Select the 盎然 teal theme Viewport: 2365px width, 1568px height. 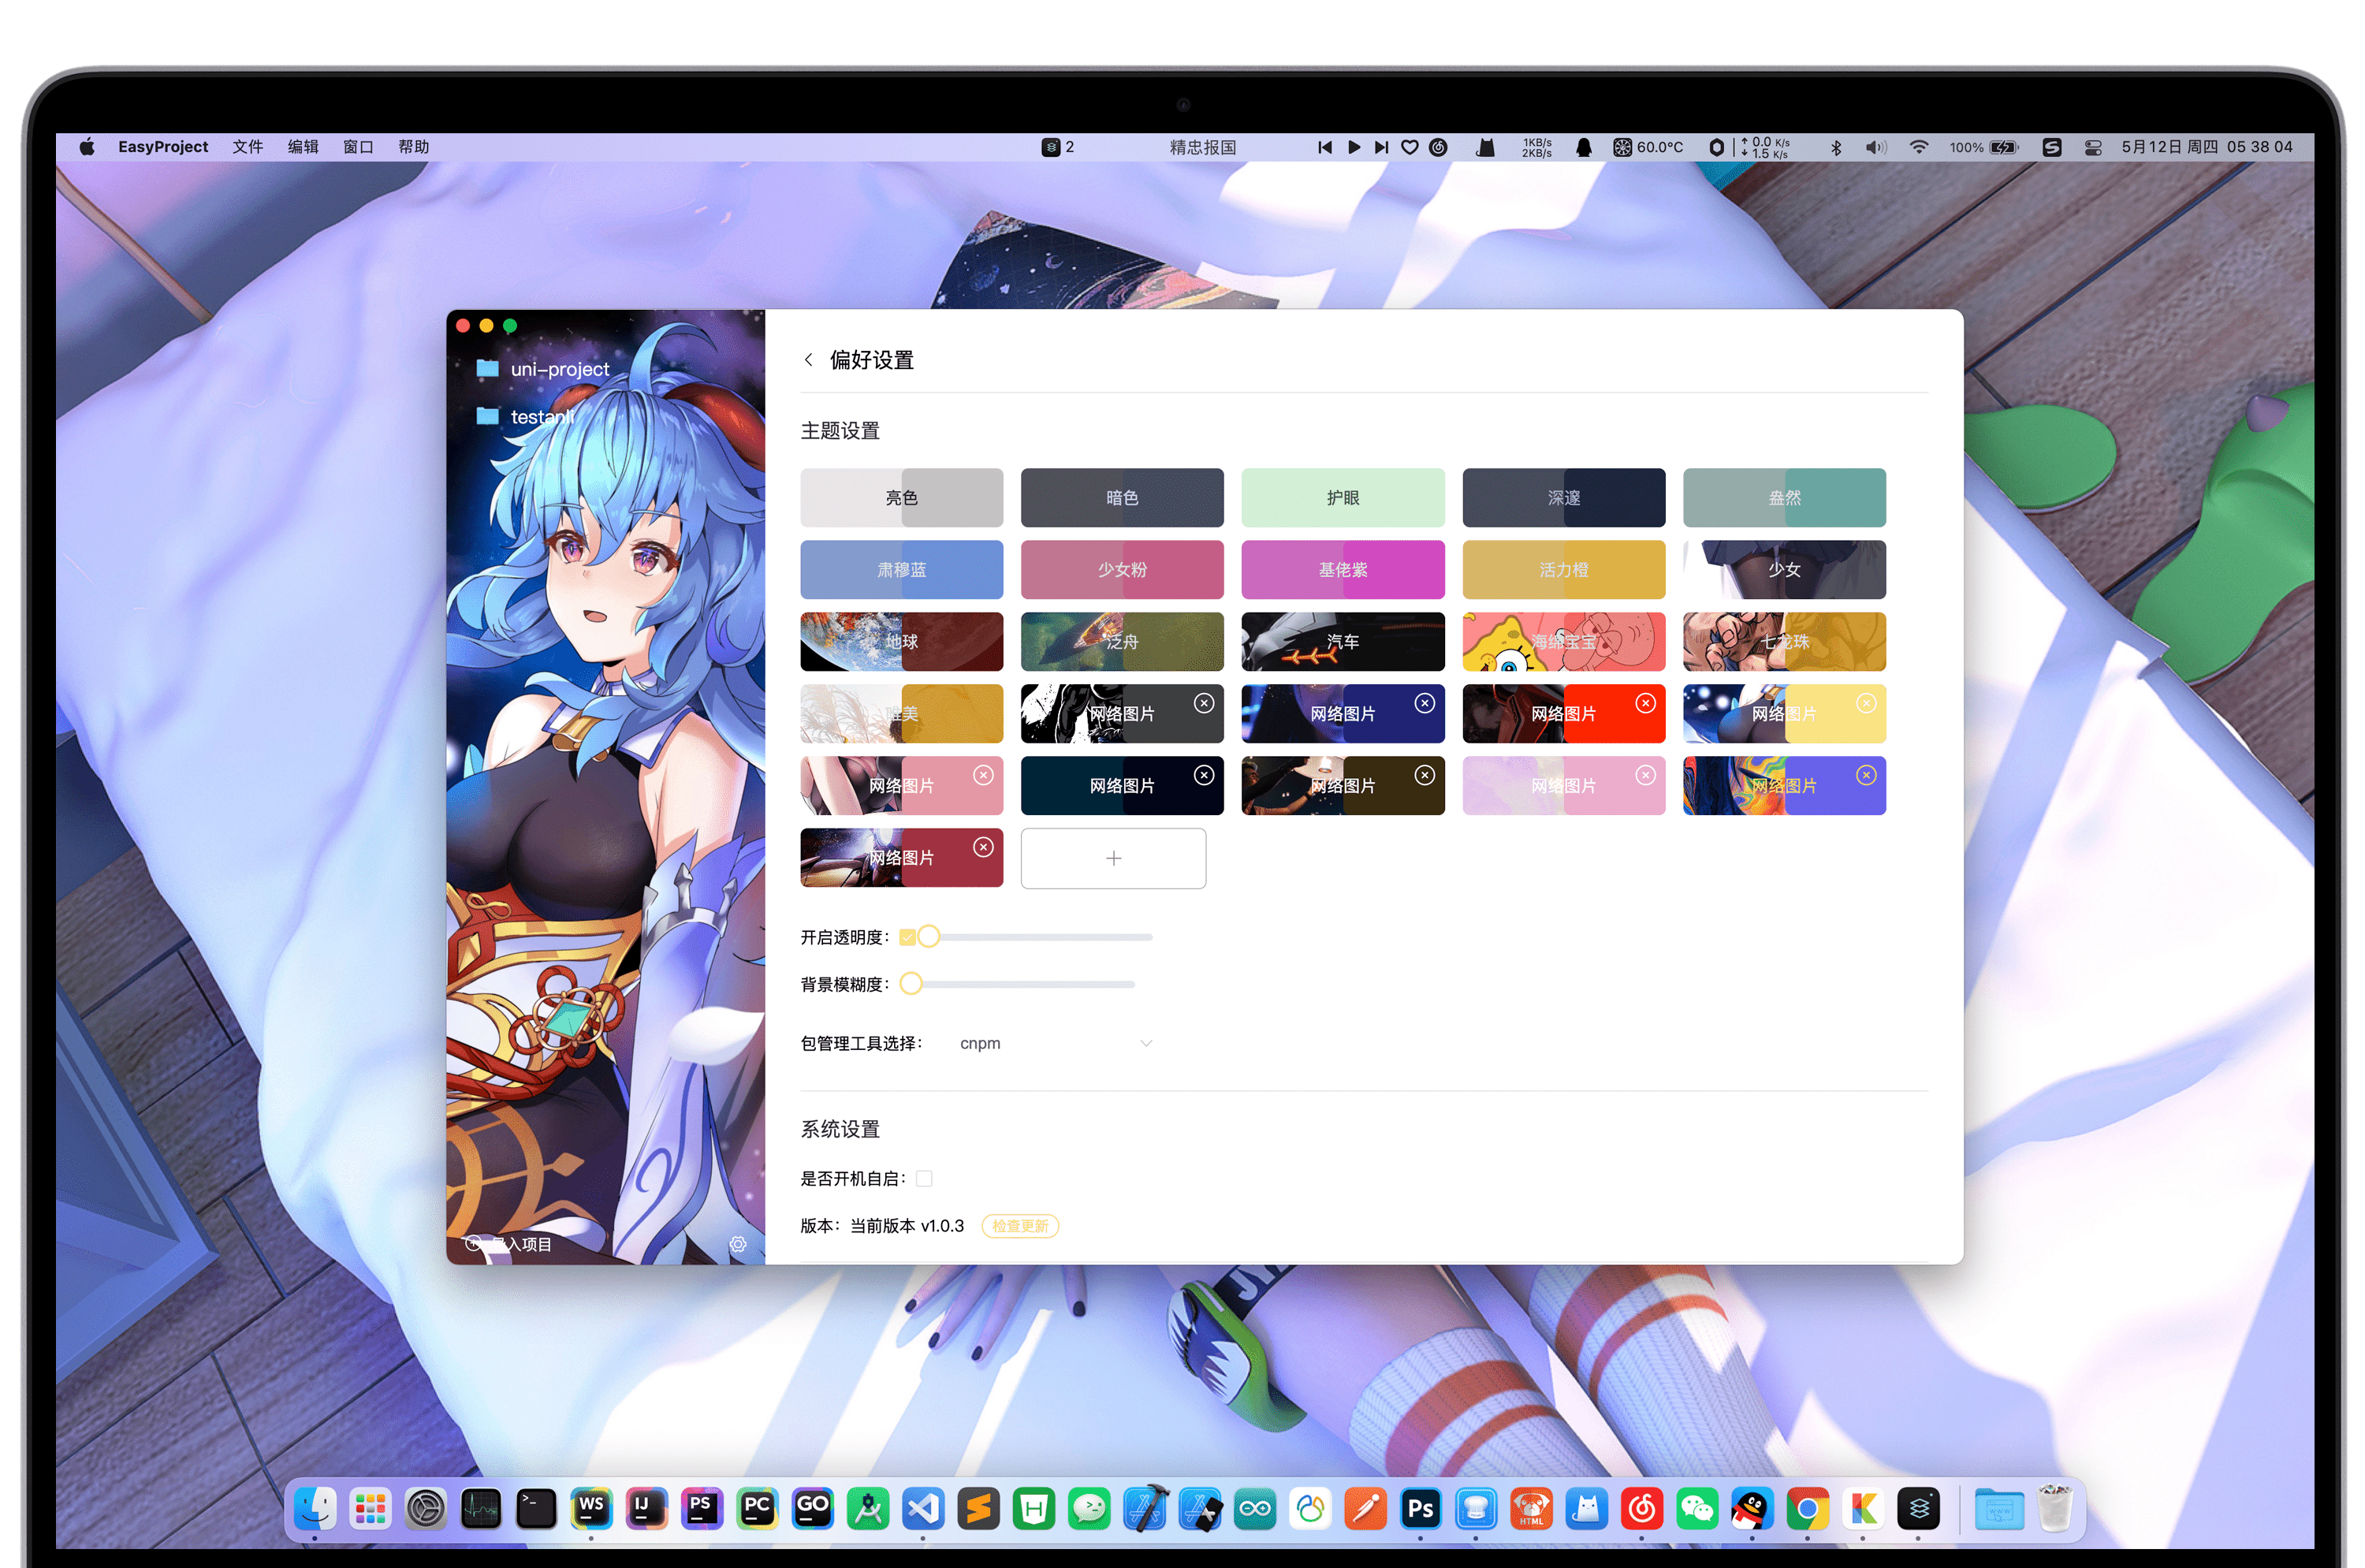pyautogui.click(x=1784, y=497)
